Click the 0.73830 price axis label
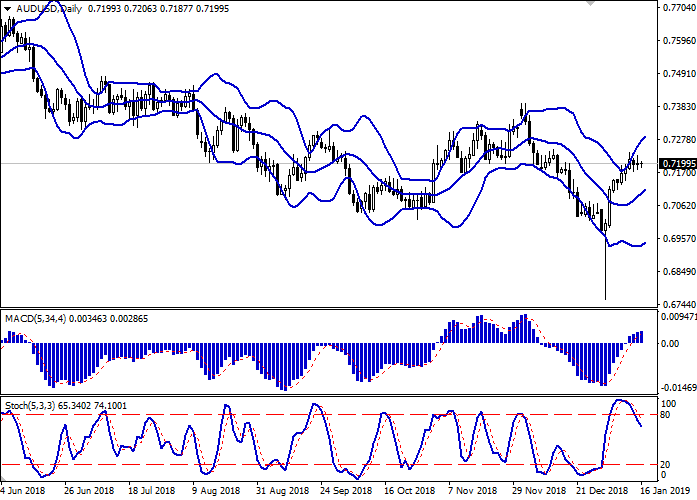This screenshot has height=500, width=697. (679, 107)
